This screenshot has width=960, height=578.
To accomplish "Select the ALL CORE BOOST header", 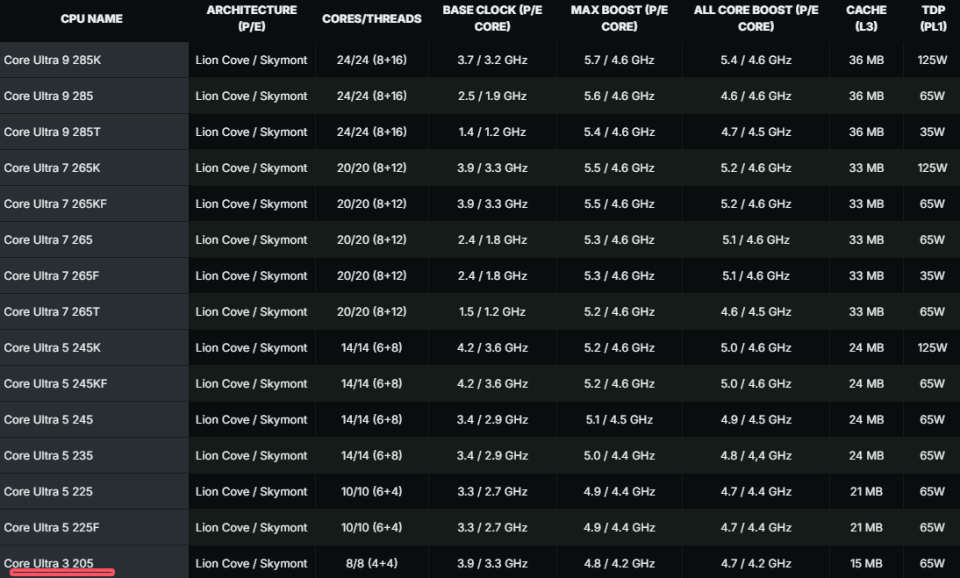I will point(755,18).
